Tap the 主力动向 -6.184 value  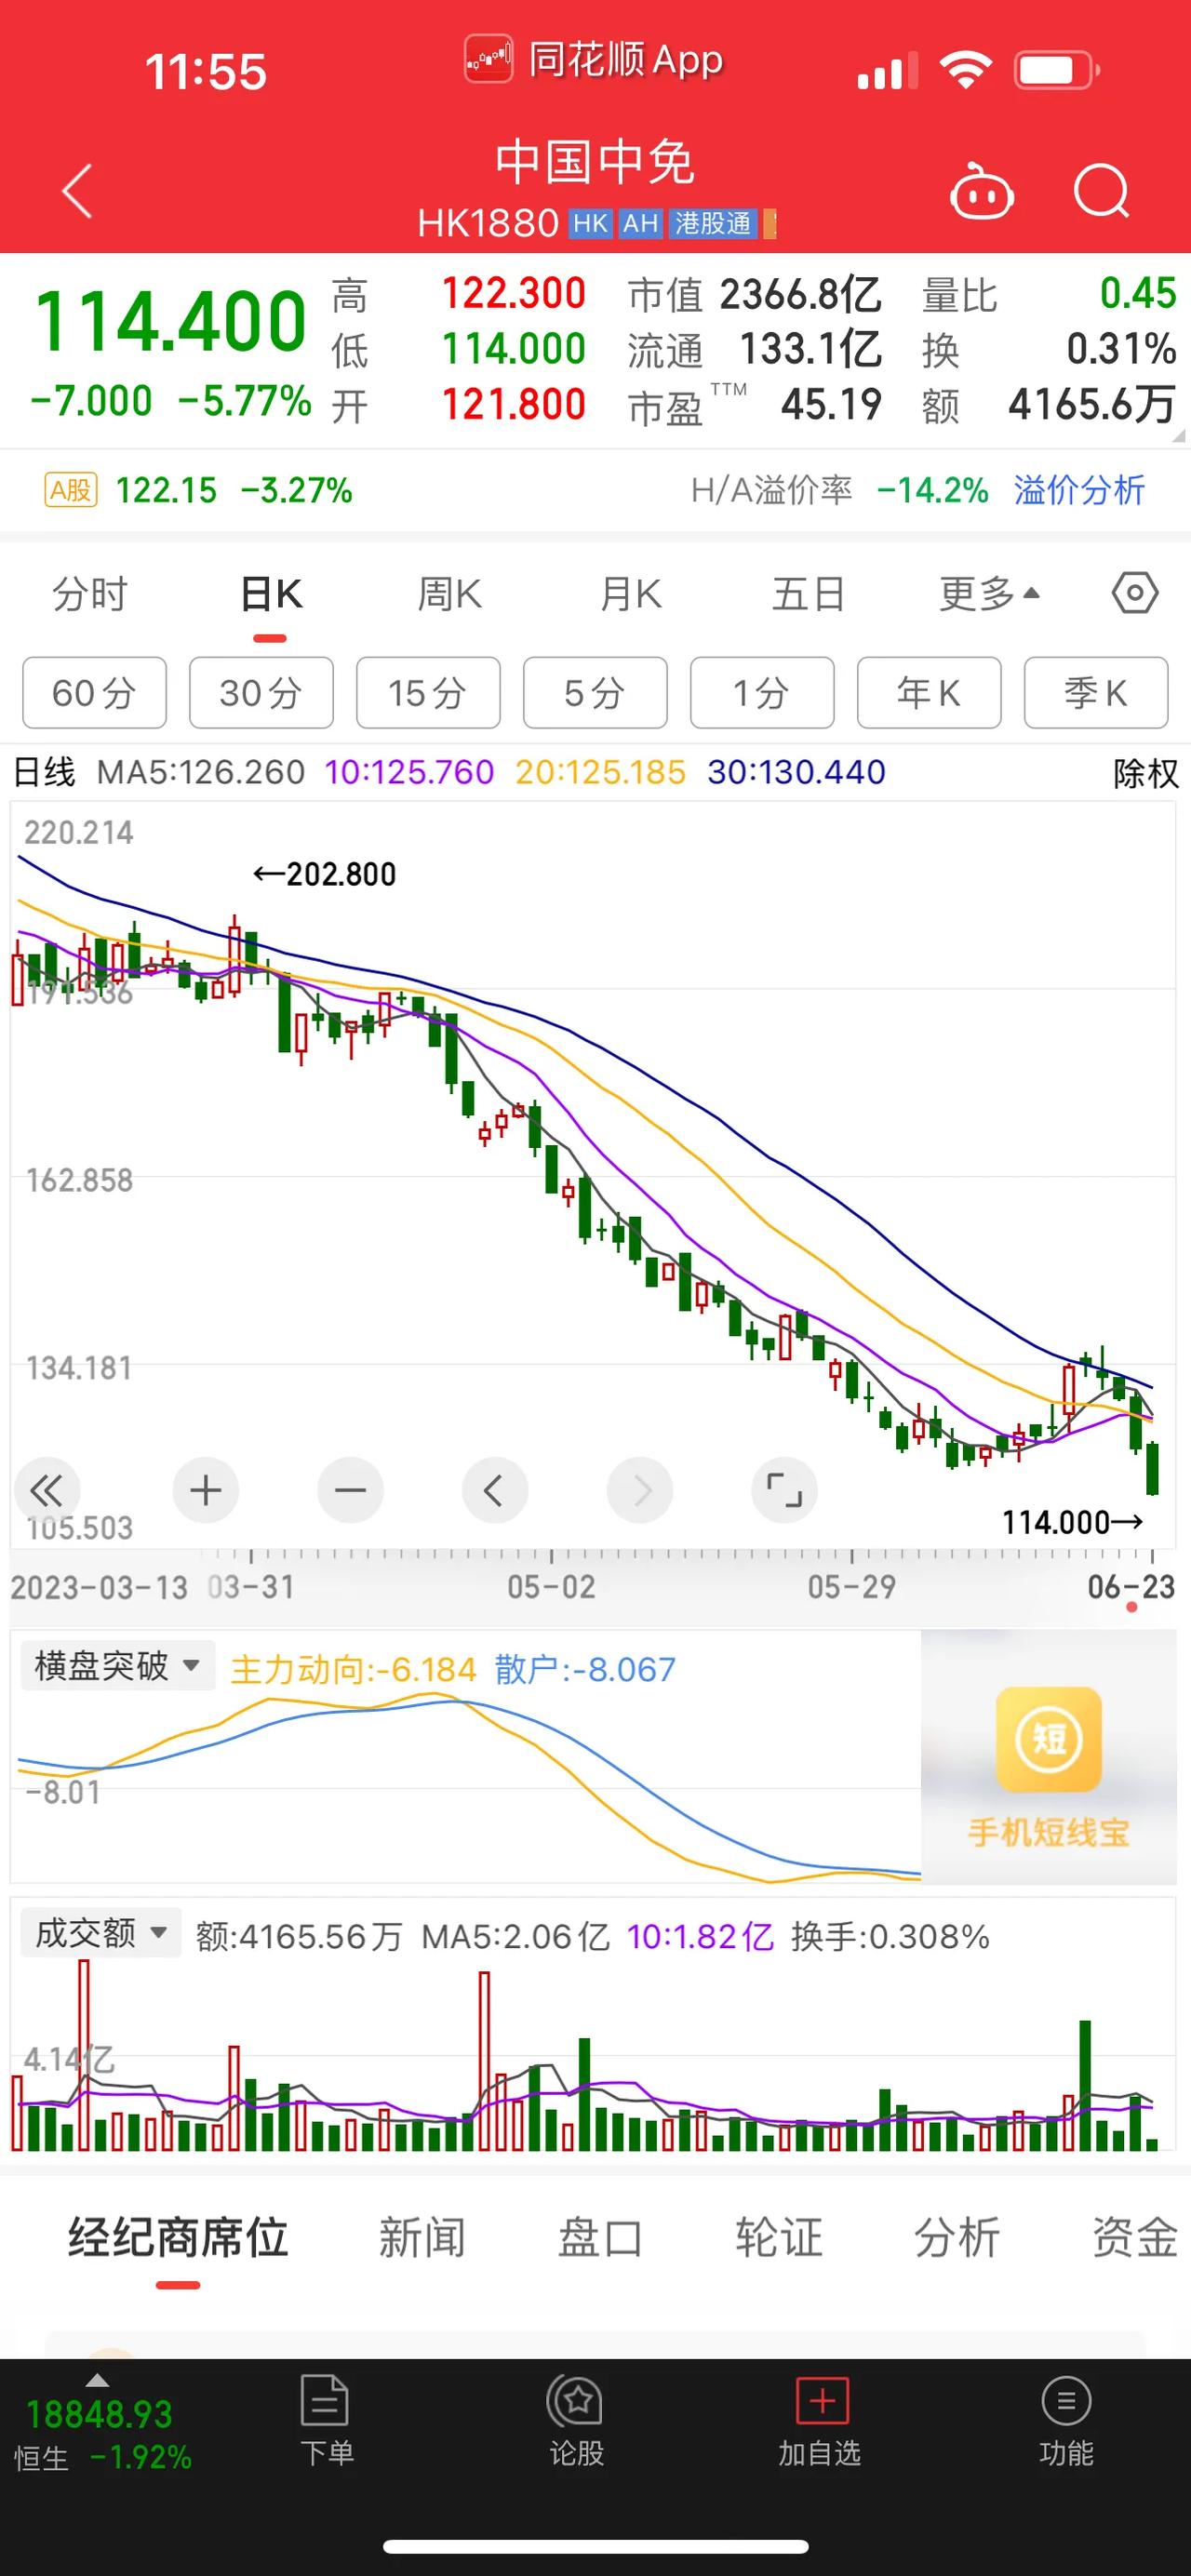pyautogui.click(x=353, y=1669)
